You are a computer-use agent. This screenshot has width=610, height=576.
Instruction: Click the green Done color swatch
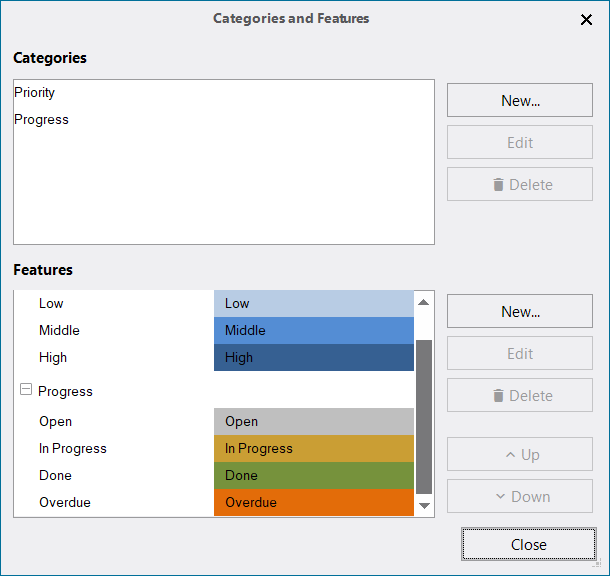pyautogui.click(x=313, y=476)
